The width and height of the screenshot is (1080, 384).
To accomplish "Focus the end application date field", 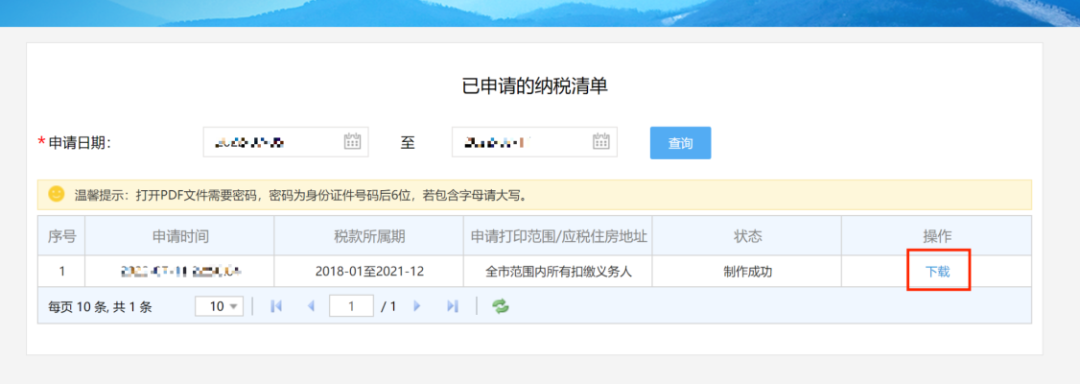I will click(x=534, y=142).
